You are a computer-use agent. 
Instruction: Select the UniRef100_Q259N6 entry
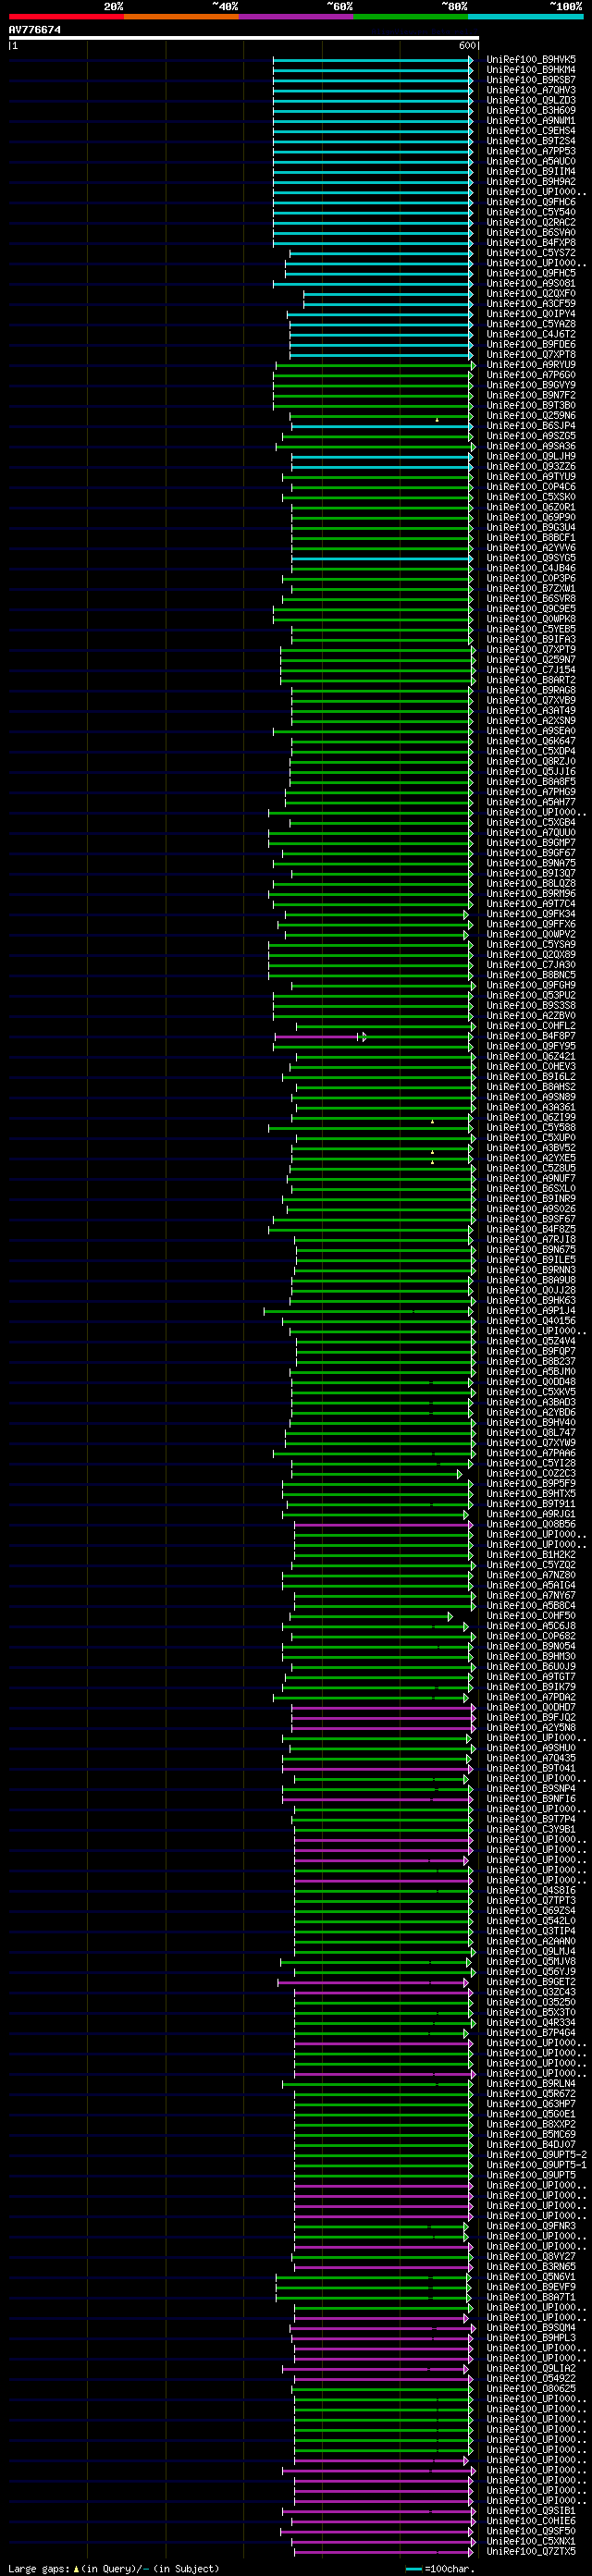[x=531, y=416]
